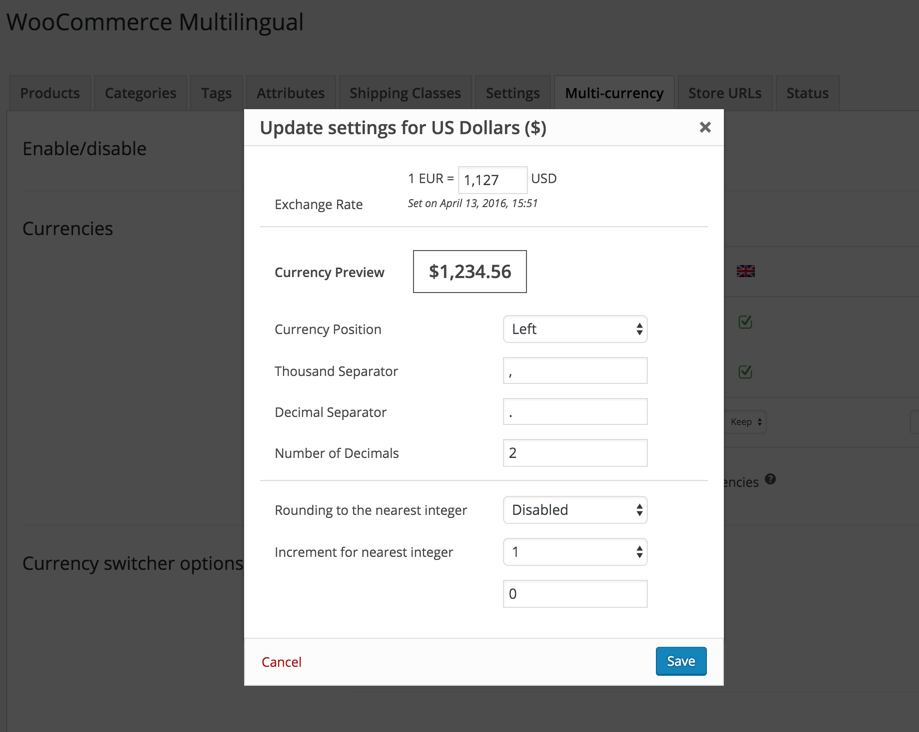Viewport: 919px width, 732px height.
Task: Switch to the Store URLs tab
Action: (724, 93)
